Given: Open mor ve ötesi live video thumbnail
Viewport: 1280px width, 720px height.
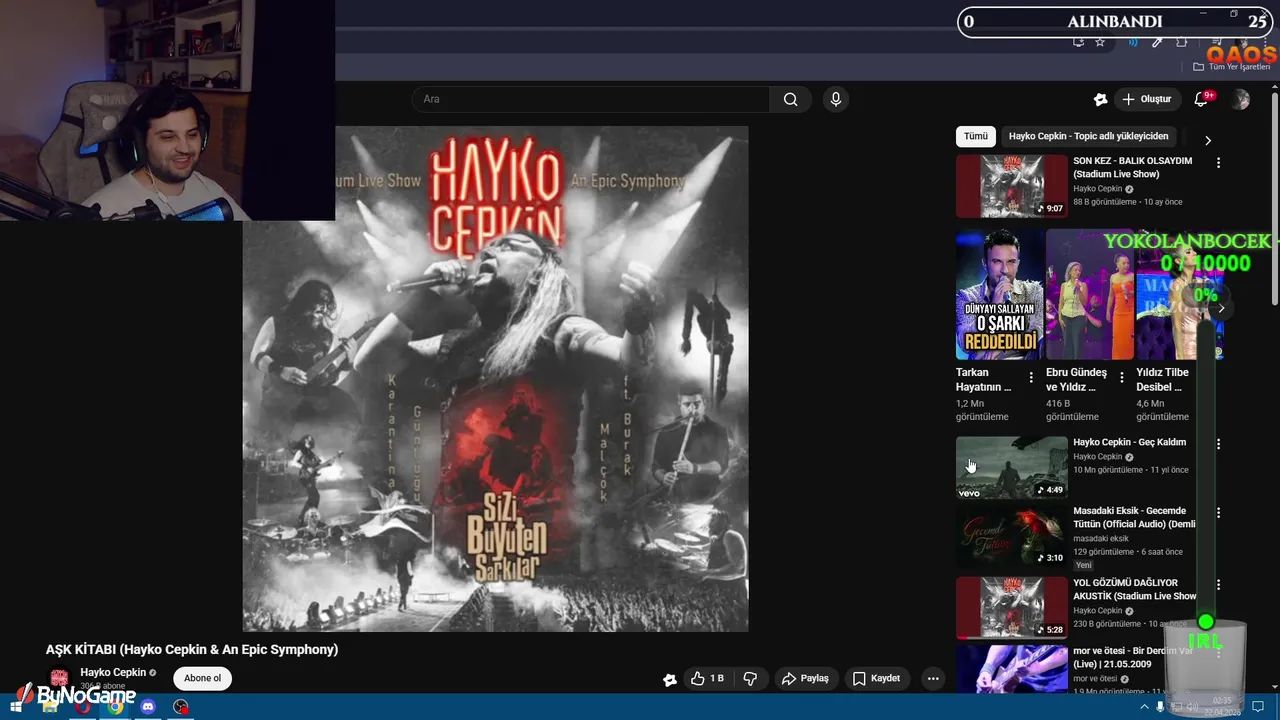Looking at the screenshot, I should click(x=1011, y=669).
